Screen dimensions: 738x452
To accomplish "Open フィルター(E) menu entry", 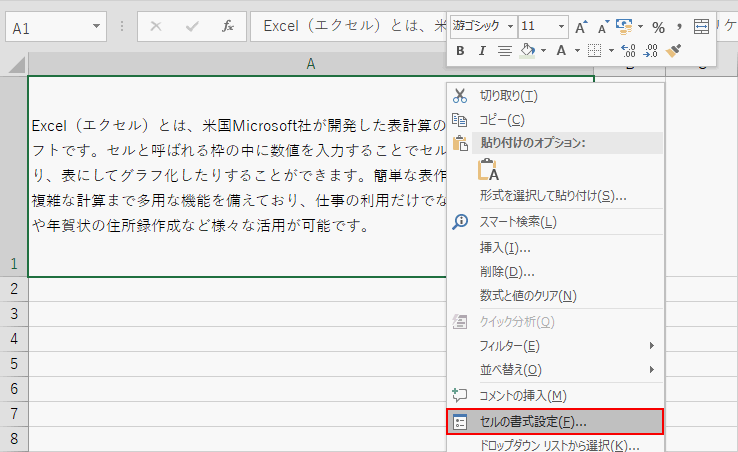I will [x=555, y=346].
